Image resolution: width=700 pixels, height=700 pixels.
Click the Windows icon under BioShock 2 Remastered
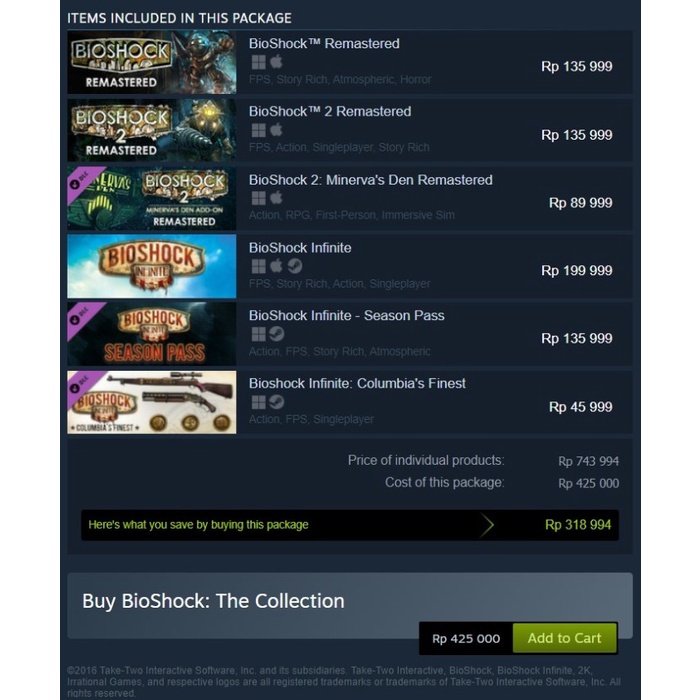(x=258, y=130)
